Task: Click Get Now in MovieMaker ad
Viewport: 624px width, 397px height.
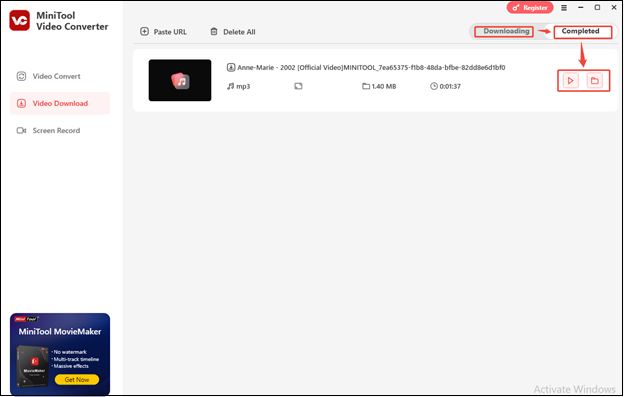Action: [77, 379]
